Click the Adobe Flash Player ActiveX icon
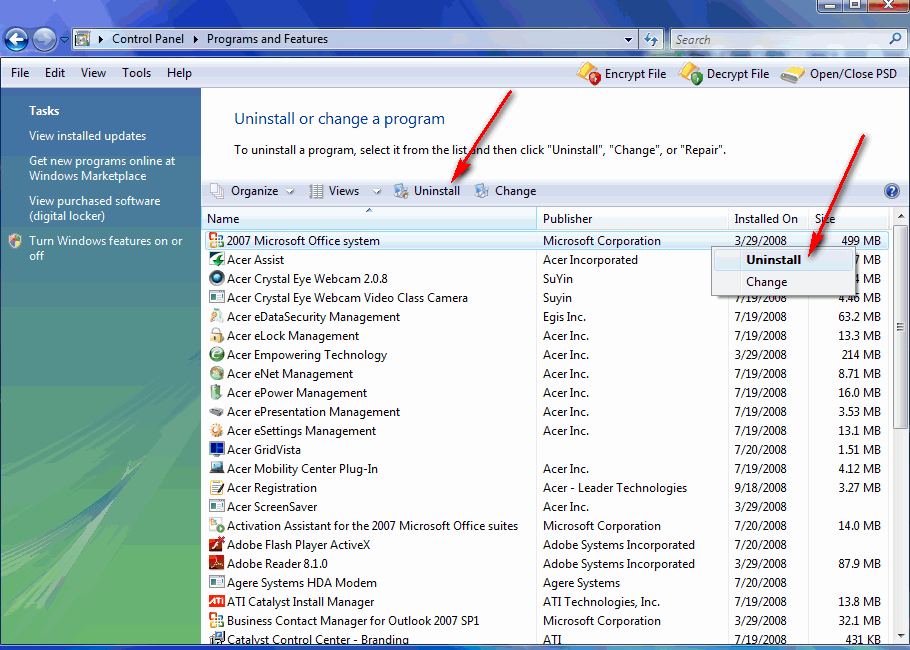This screenshot has height=650, width=910. pyautogui.click(x=216, y=544)
